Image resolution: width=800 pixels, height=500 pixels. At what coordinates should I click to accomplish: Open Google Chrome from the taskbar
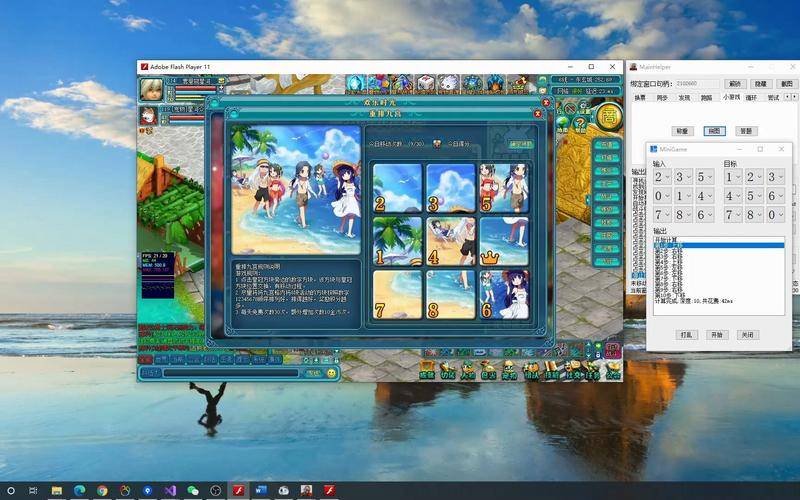[x=102, y=490]
